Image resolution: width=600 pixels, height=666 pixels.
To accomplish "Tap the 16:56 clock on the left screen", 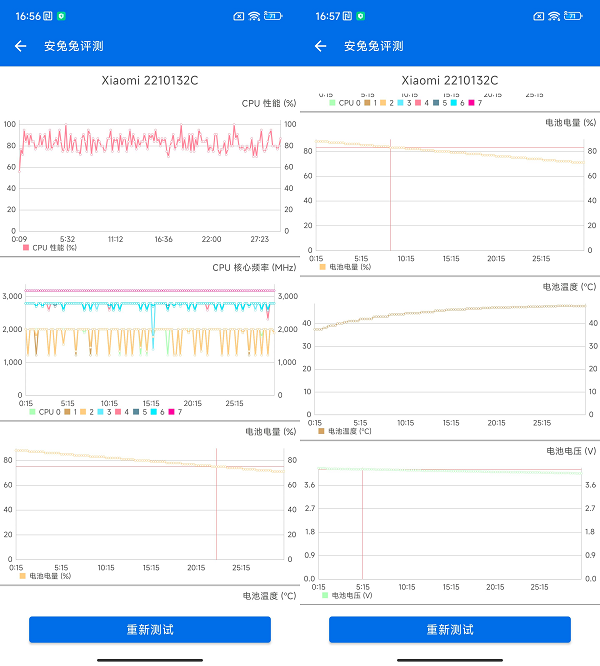I will [28, 16].
